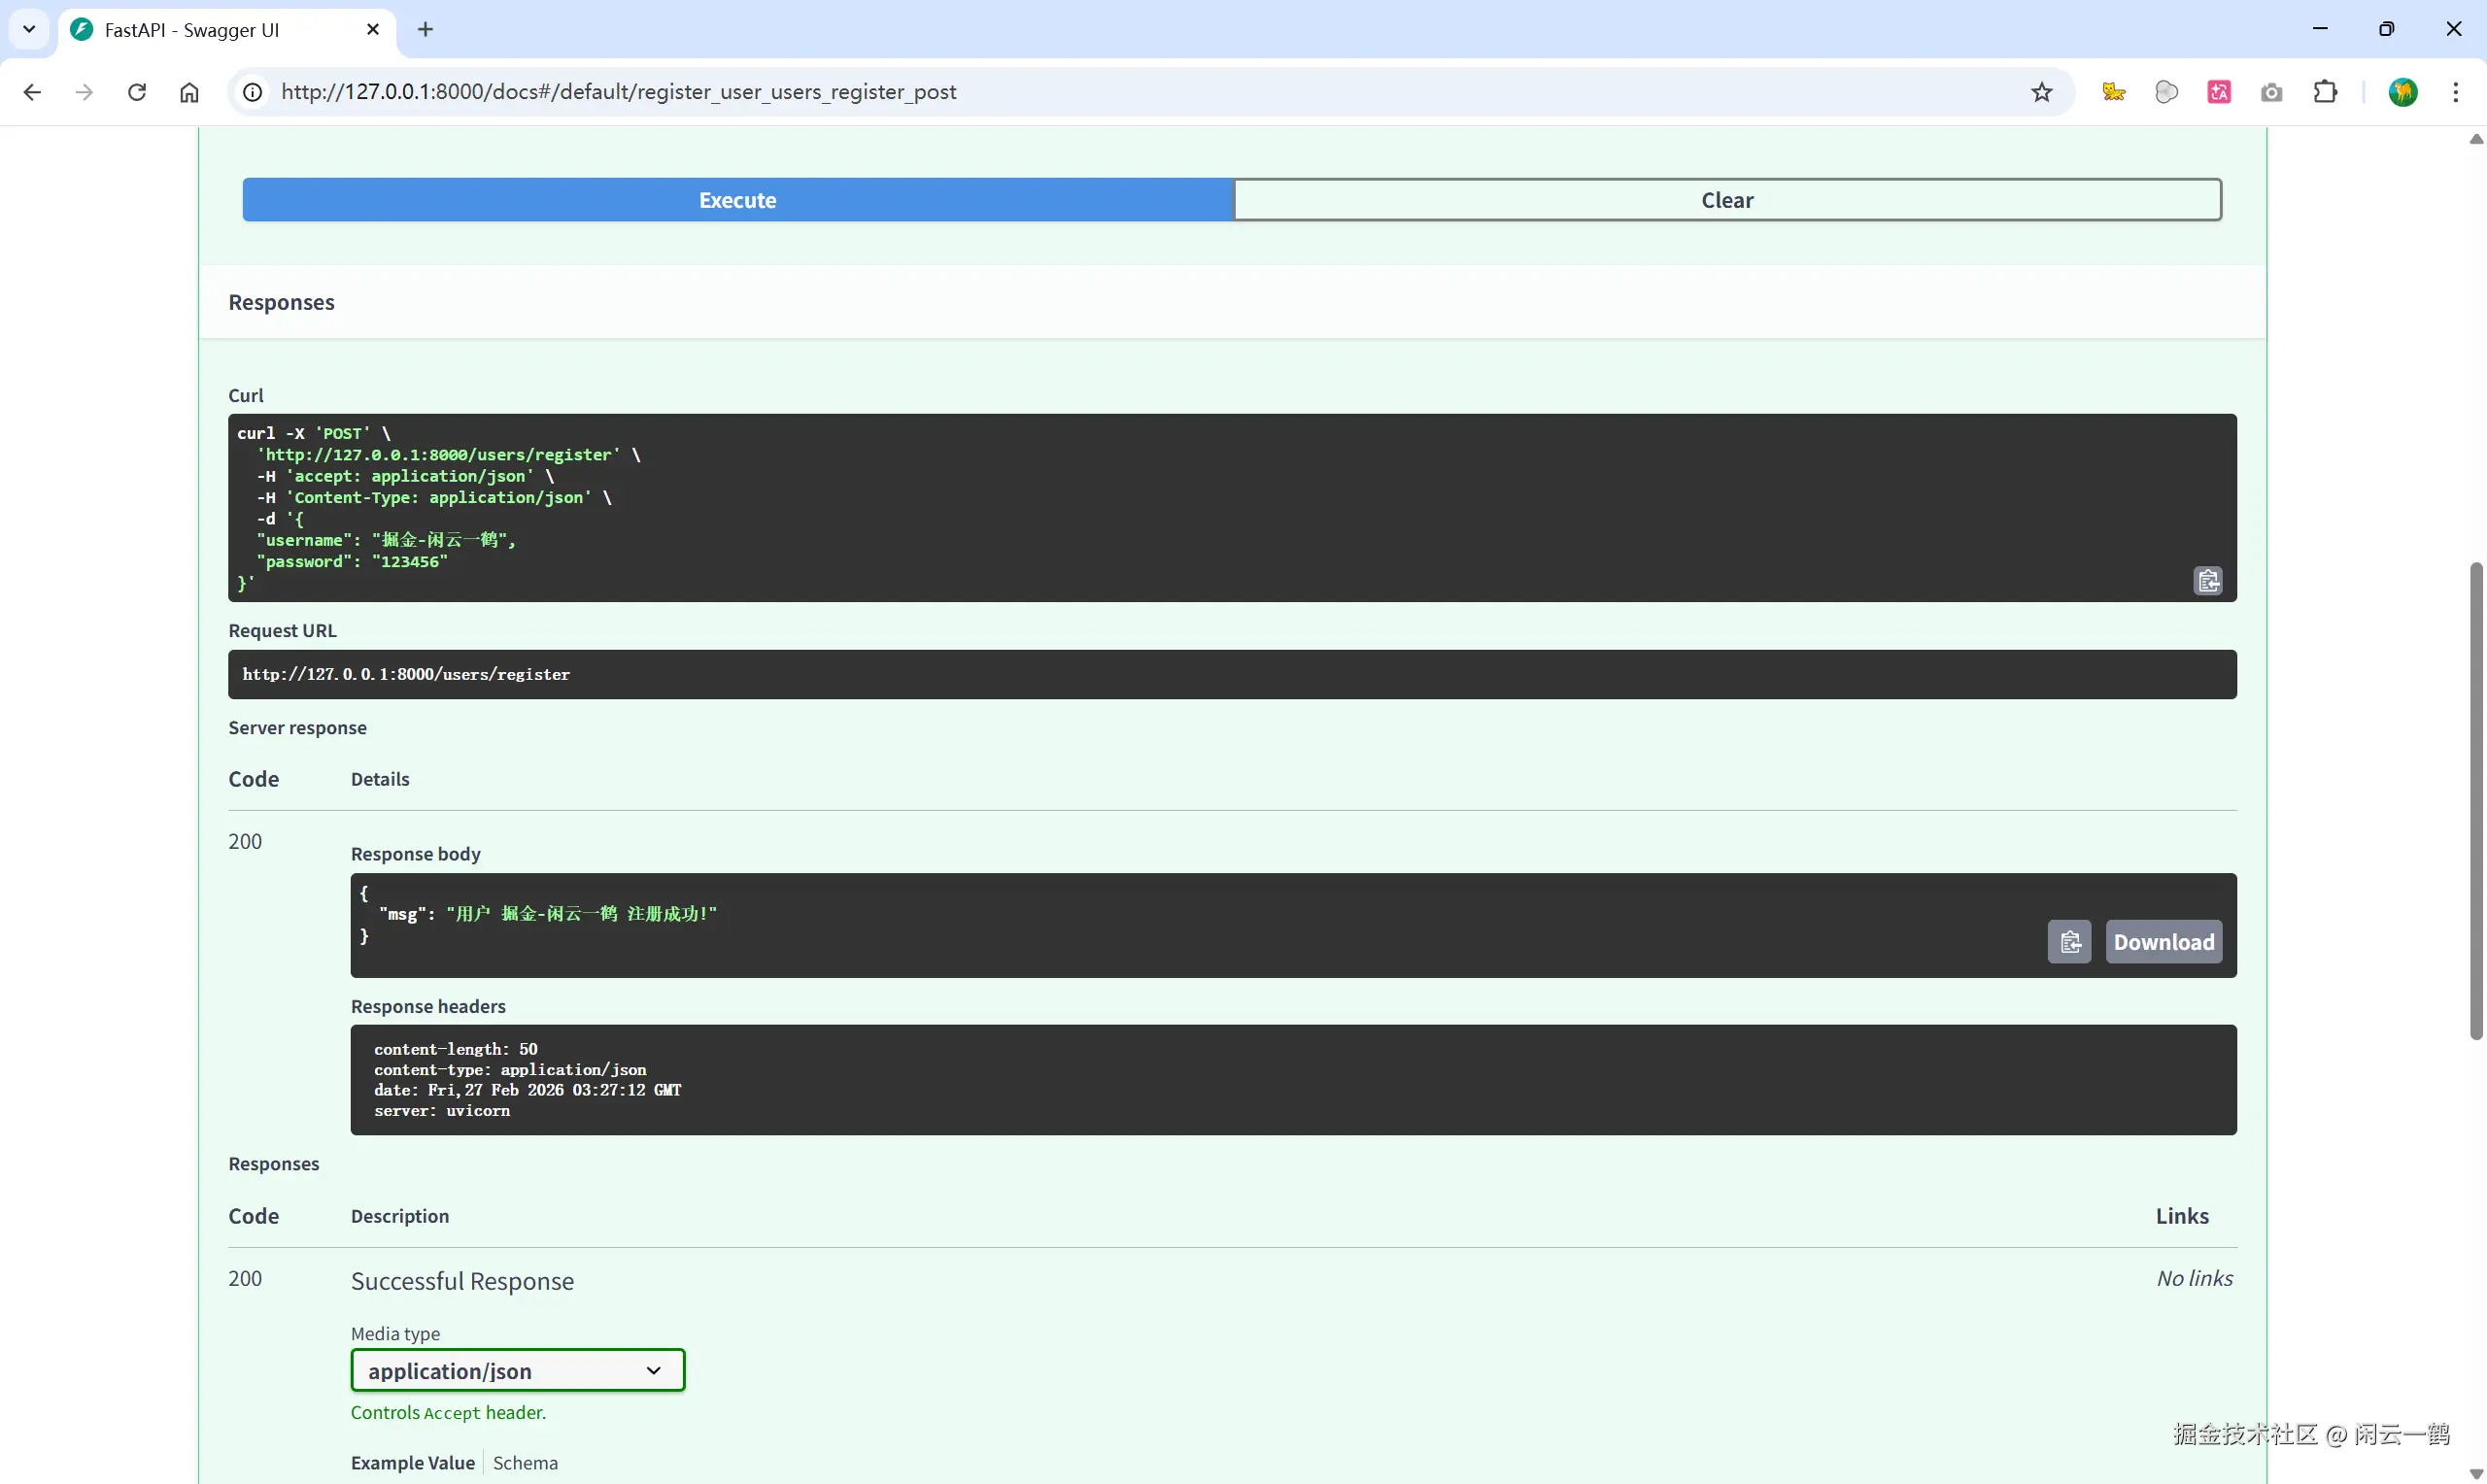Open the application/json media type dropdown
This screenshot has height=1484, width=2487.
(517, 1370)
